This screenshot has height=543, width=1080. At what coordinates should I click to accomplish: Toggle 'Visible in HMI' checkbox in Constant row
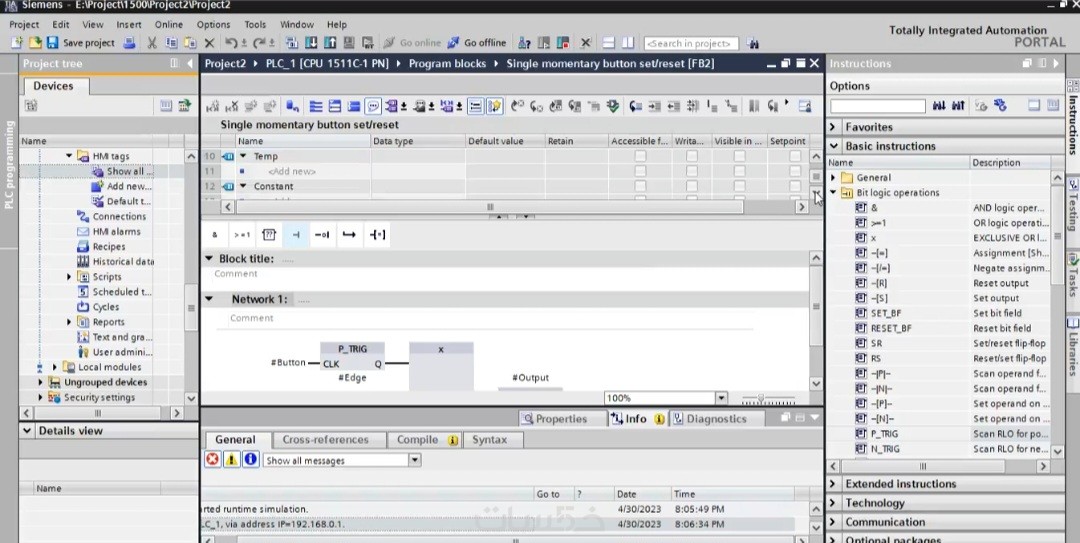click(739, 186)
